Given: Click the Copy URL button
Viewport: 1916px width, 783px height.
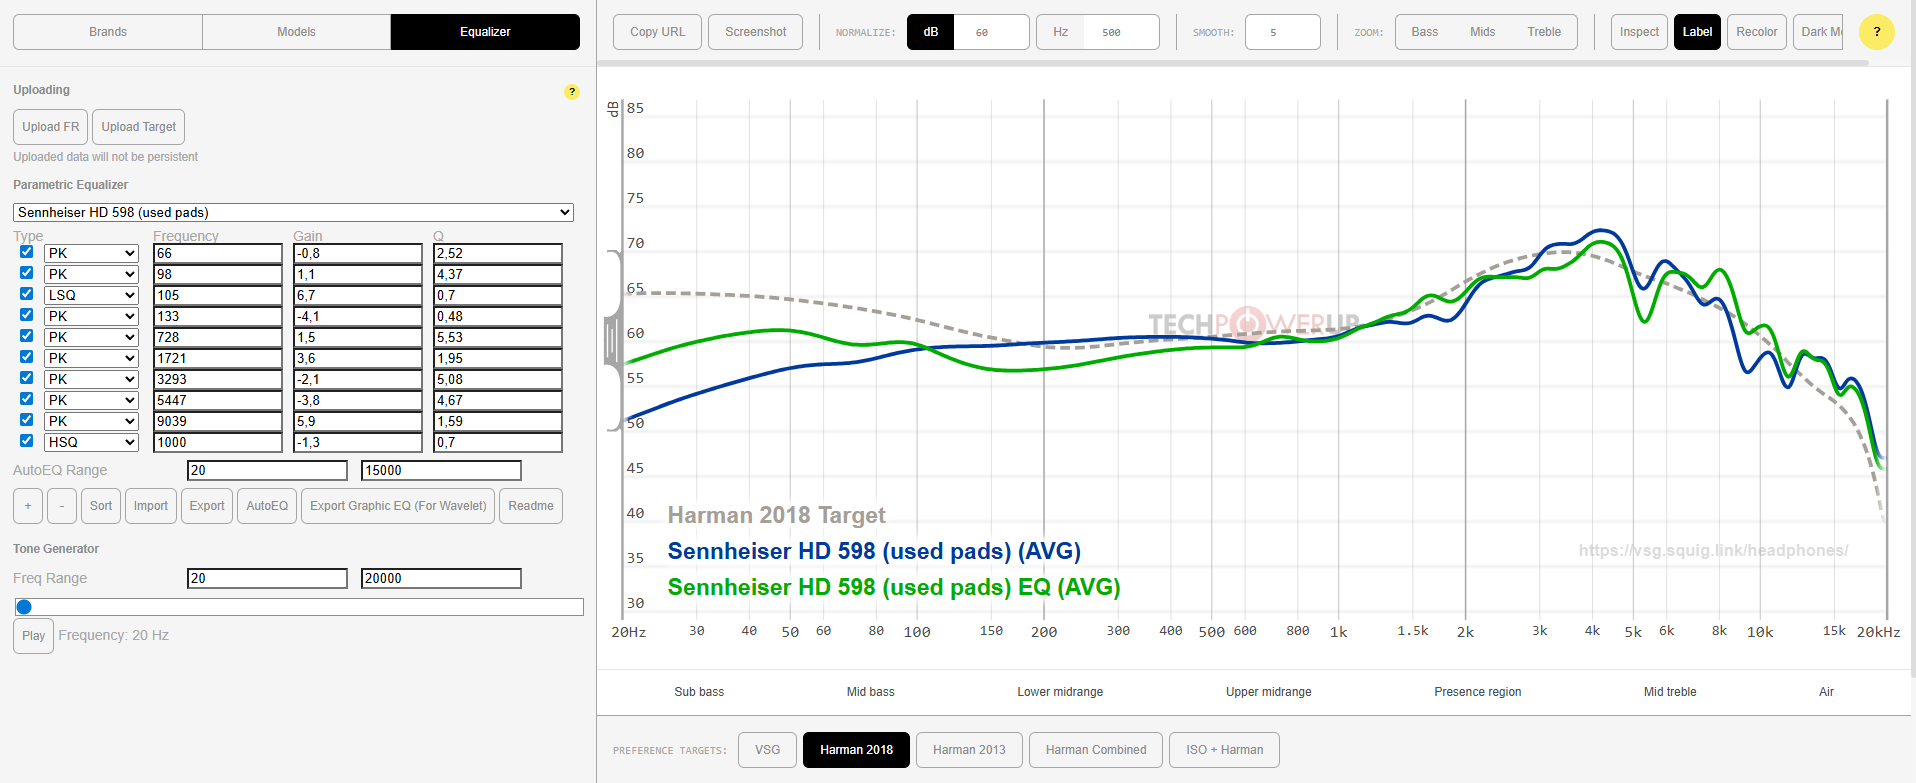Looking at the screenshot, I should click(x=658, y=32).
